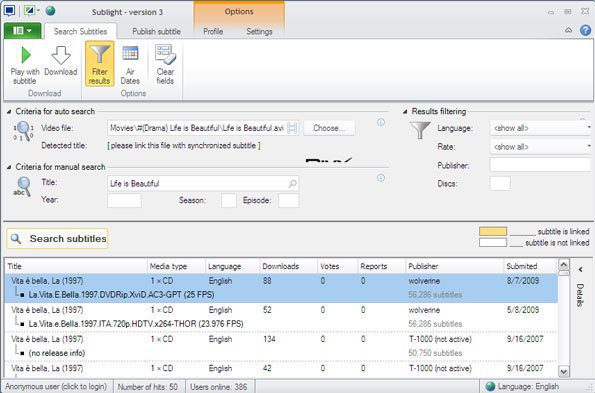595x393 pixels.
Task: Sort results by Media type column
Action: (176, 266)
